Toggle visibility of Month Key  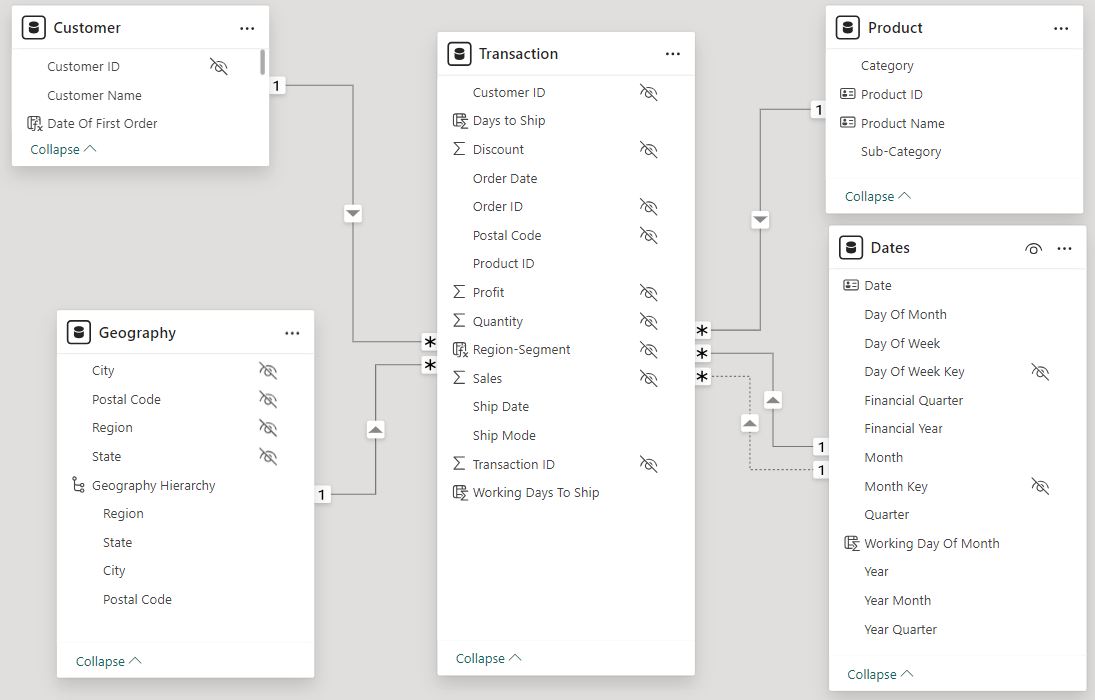click(x=1041, y=486)
